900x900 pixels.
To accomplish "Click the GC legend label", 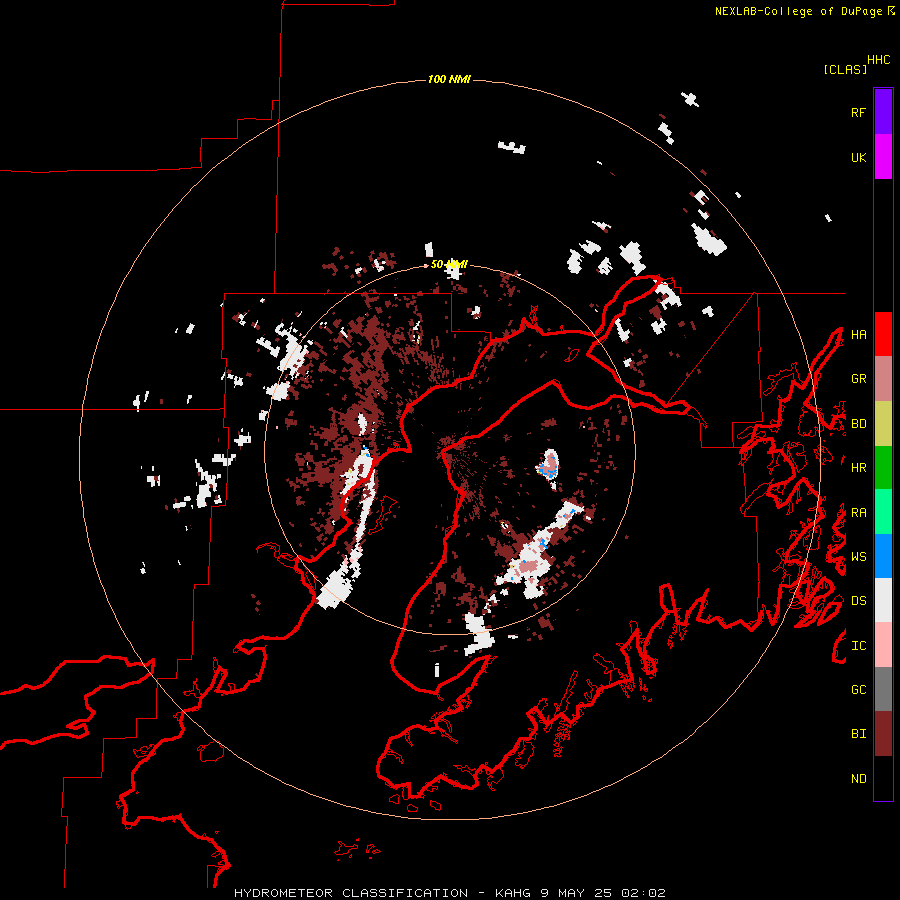I will (858, 689).
